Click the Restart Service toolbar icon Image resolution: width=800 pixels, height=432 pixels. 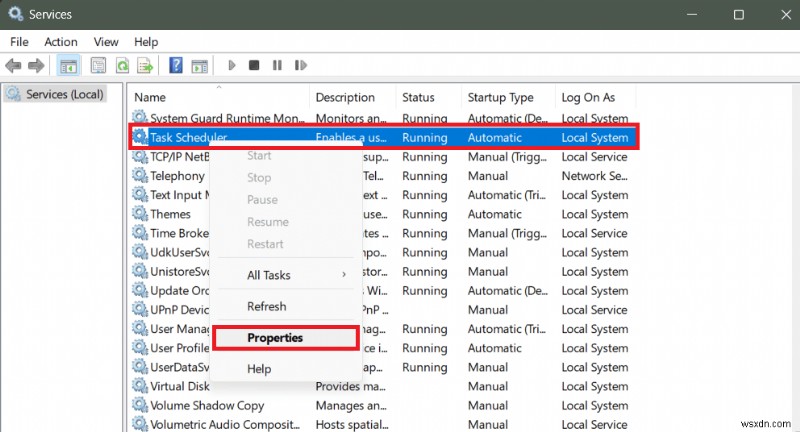(301, 65)
